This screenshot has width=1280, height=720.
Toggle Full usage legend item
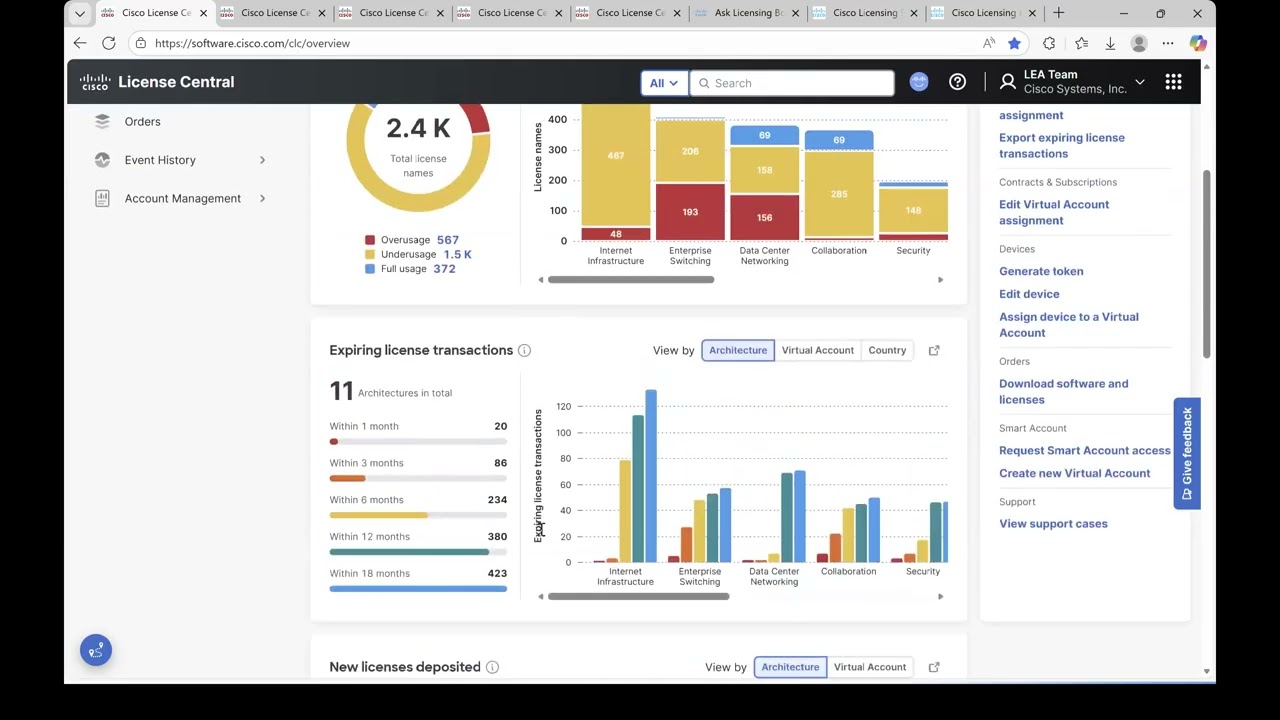pos(410,268)
